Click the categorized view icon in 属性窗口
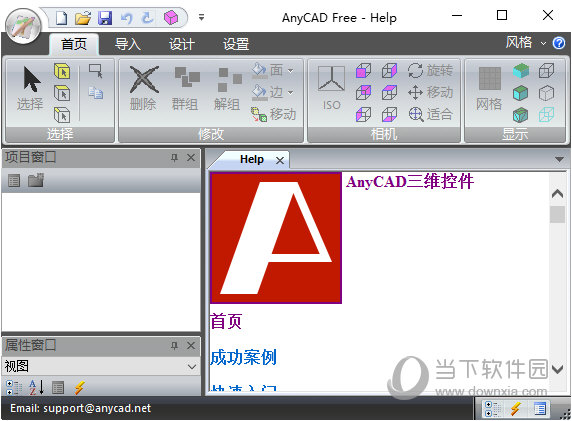This screenshot has width=572, height=421. (14, 387)
